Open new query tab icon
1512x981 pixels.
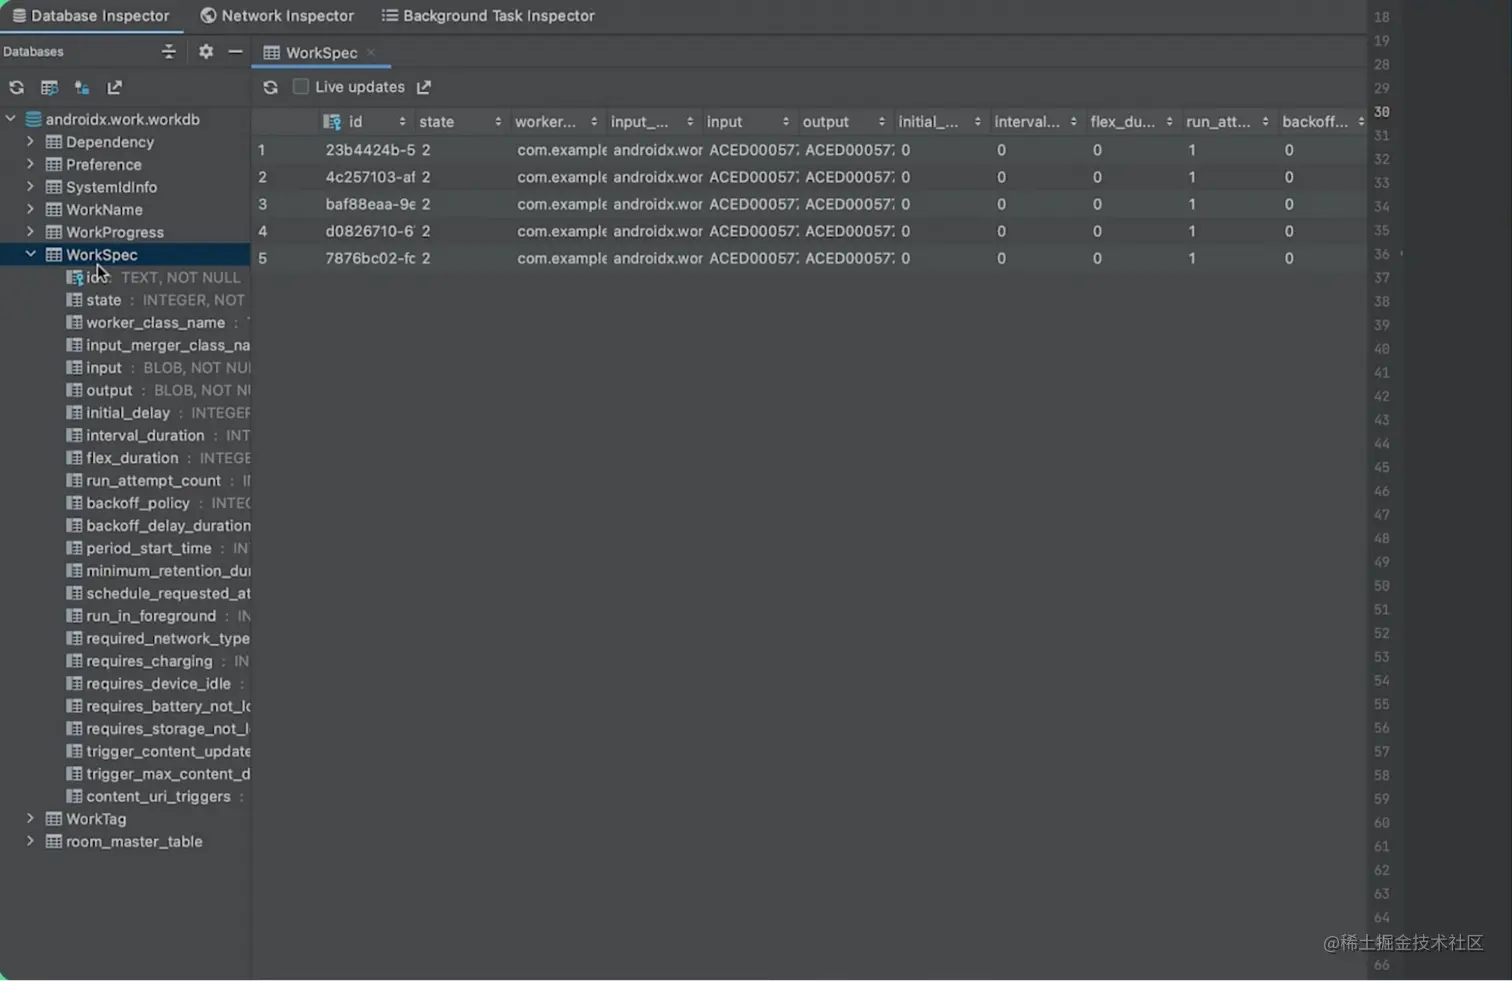click(49, 88)
